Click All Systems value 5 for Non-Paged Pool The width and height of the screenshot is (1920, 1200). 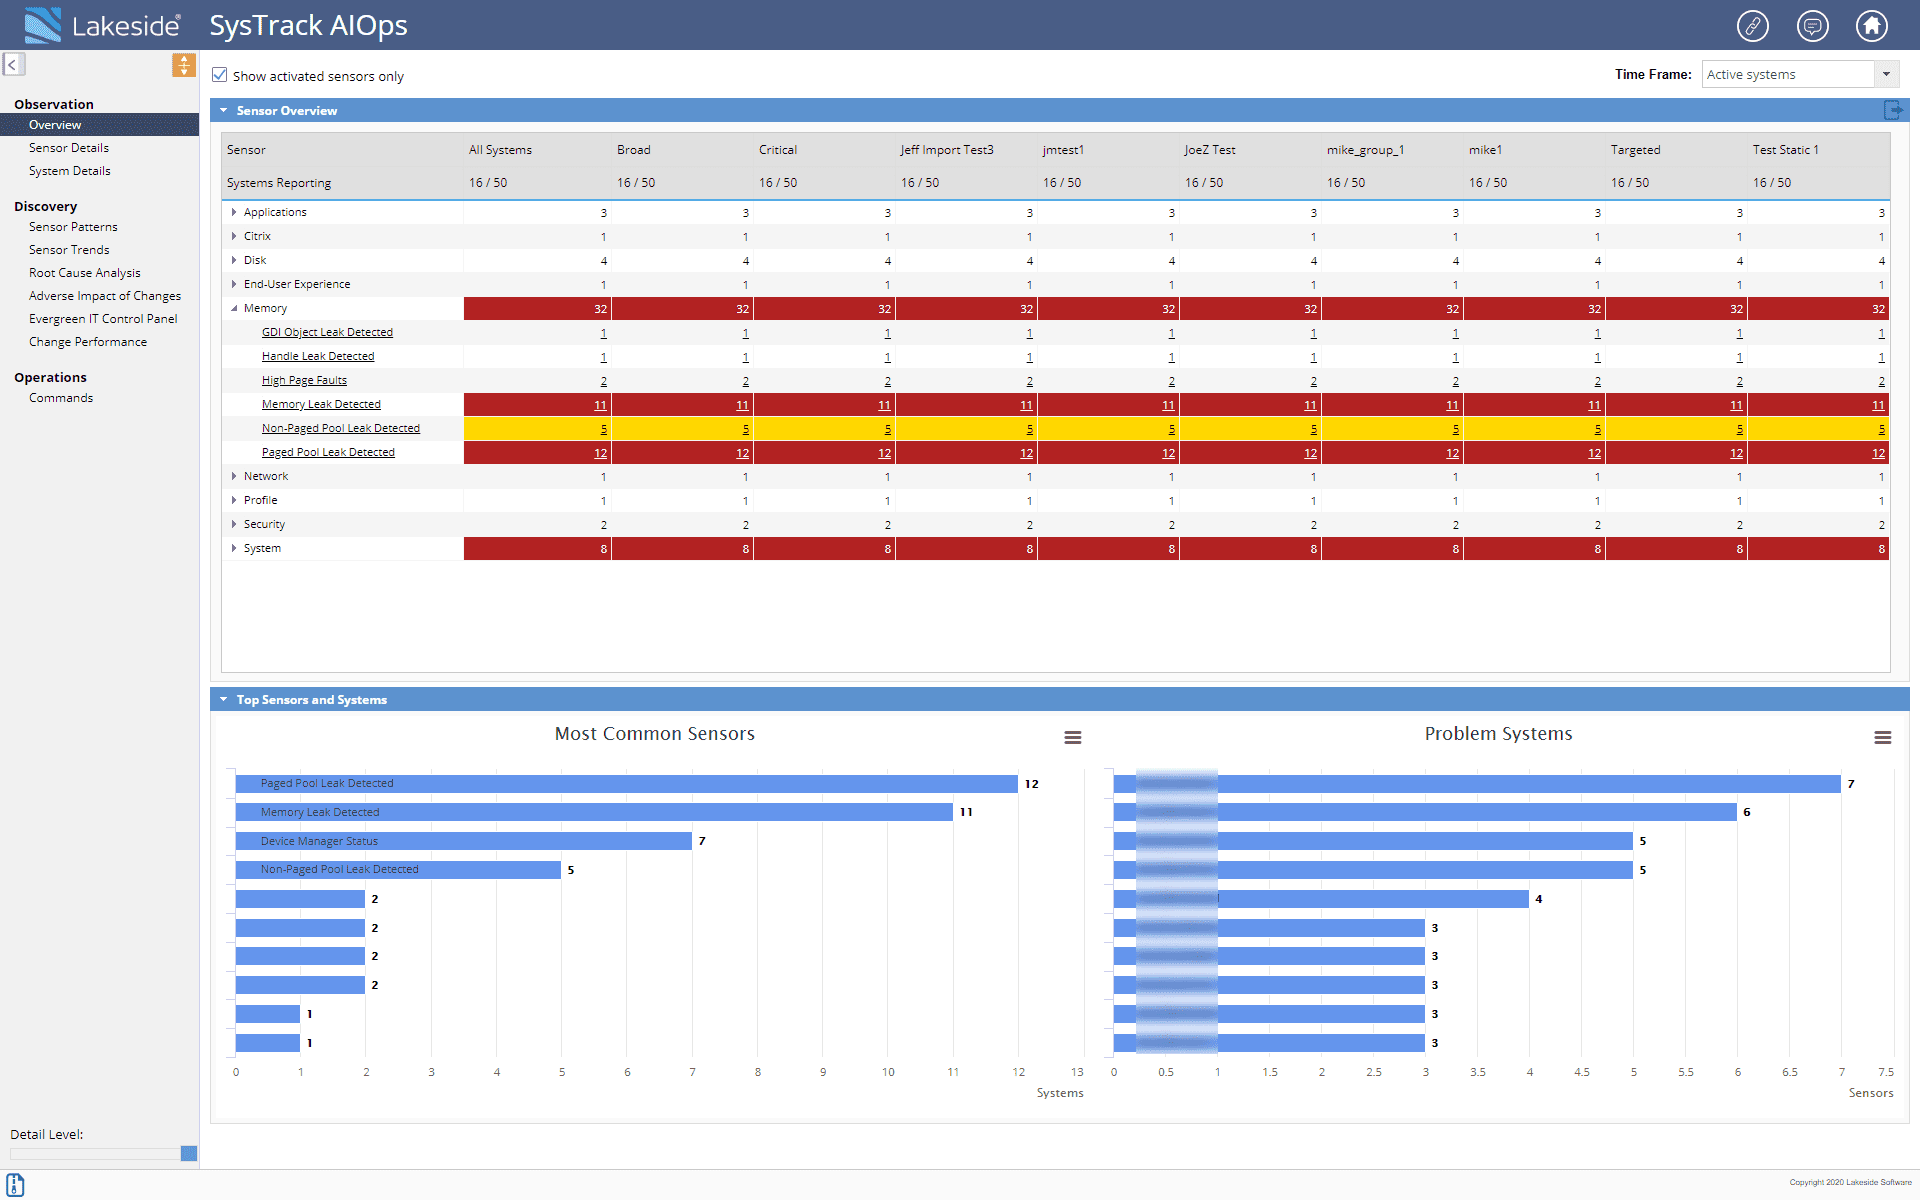pos(604,429)
